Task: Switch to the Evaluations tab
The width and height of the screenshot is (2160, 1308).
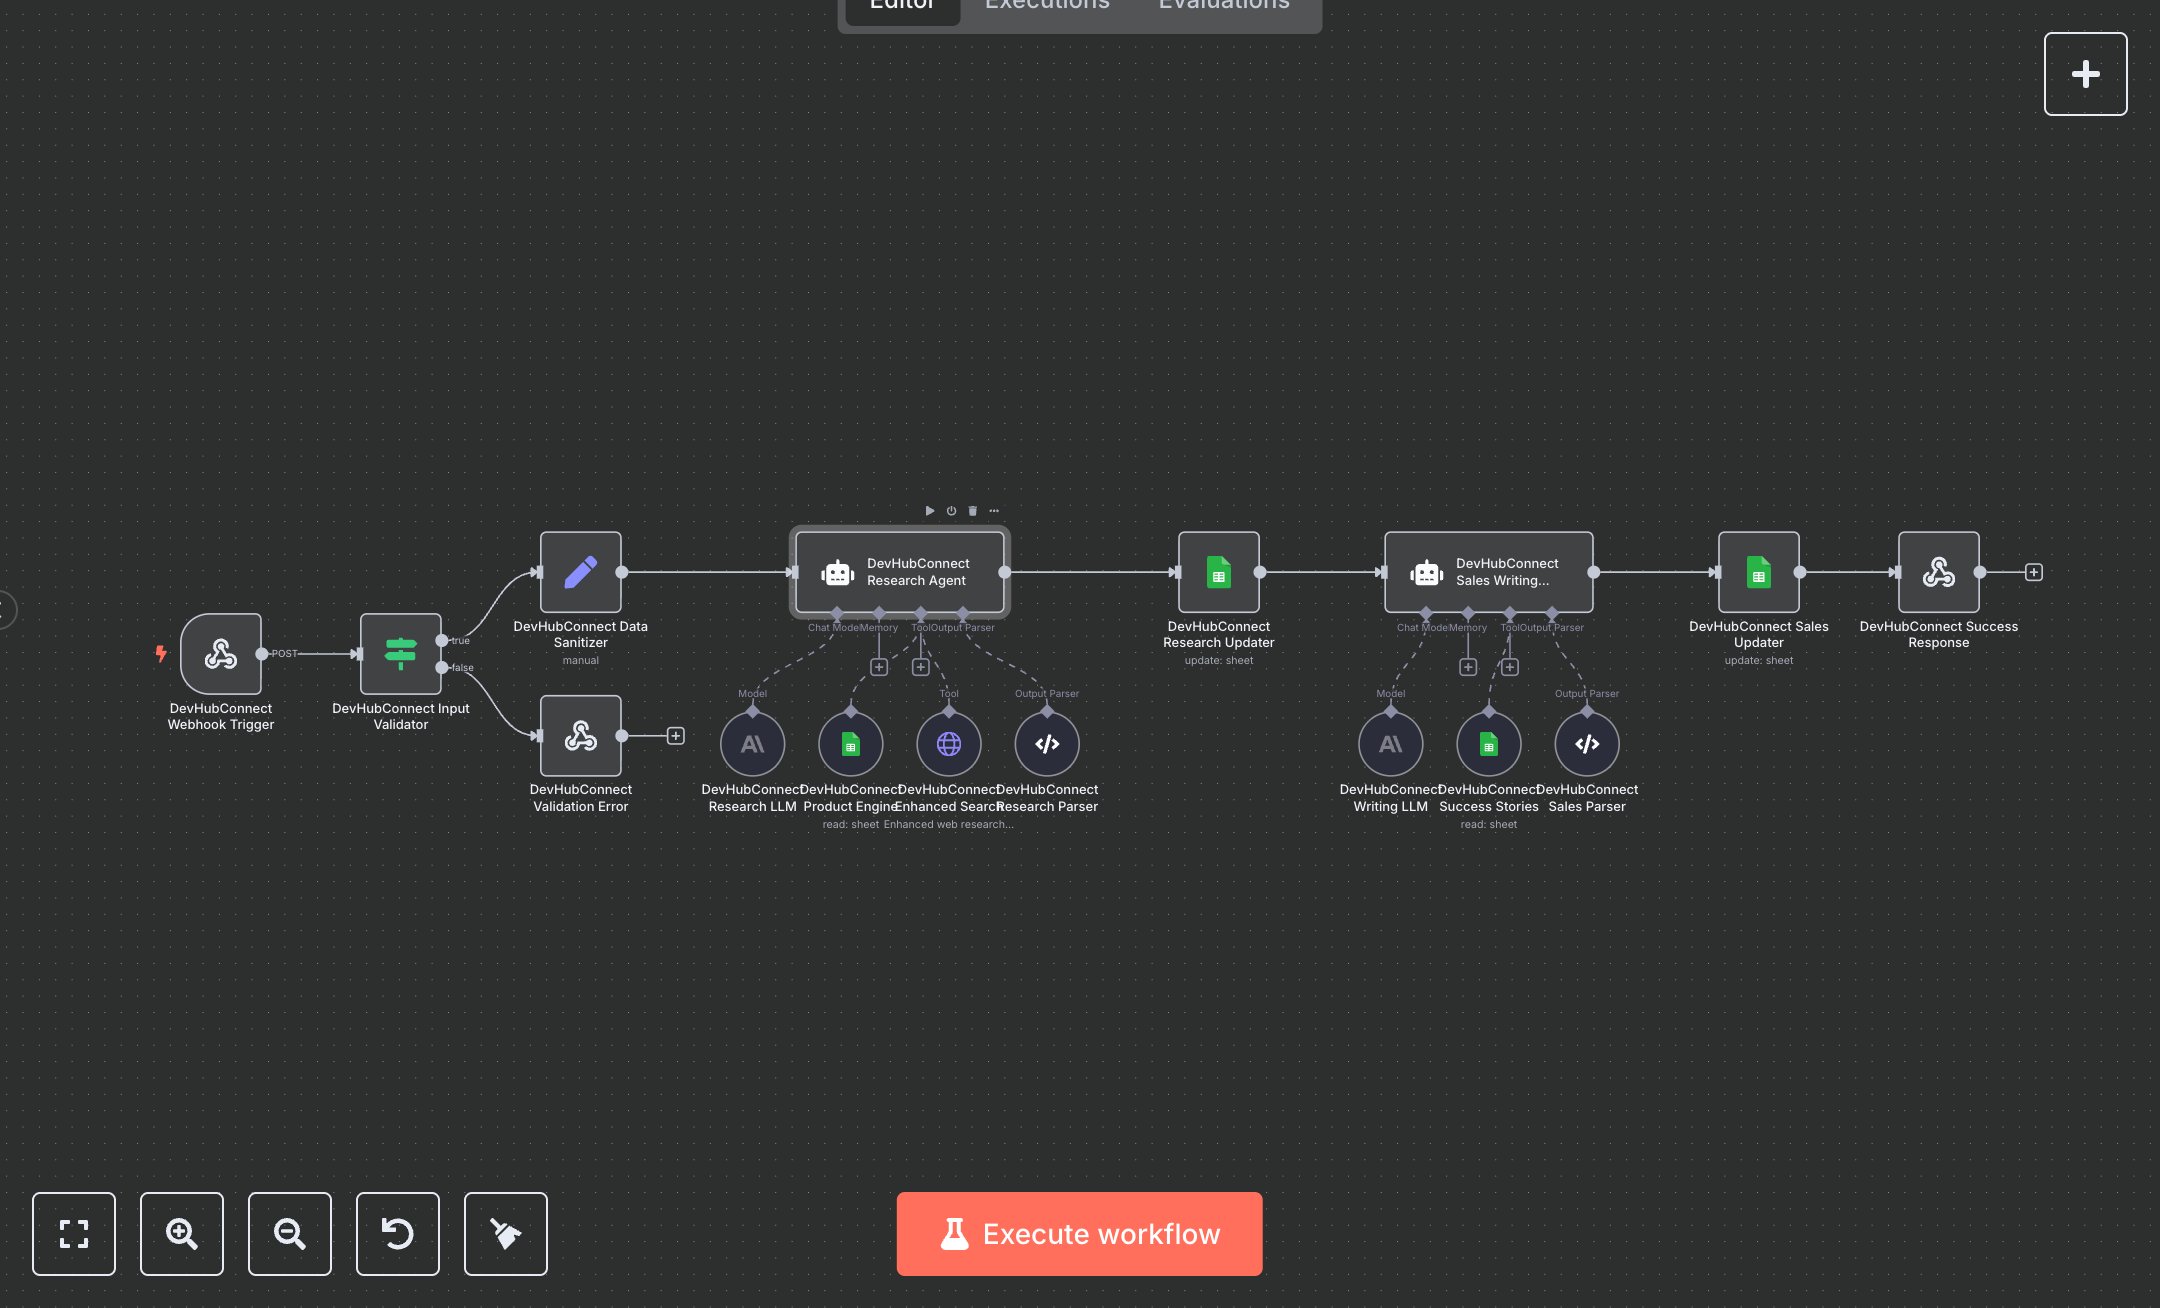Action: (x=1224, y=5)
